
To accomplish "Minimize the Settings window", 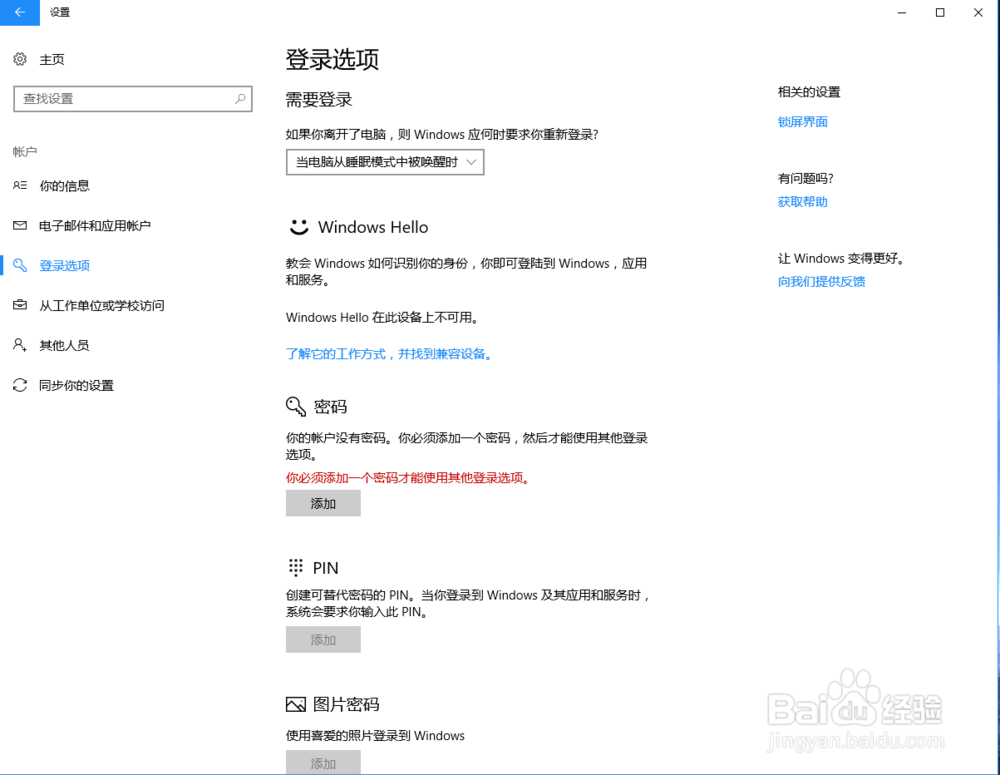I will 902,12.
